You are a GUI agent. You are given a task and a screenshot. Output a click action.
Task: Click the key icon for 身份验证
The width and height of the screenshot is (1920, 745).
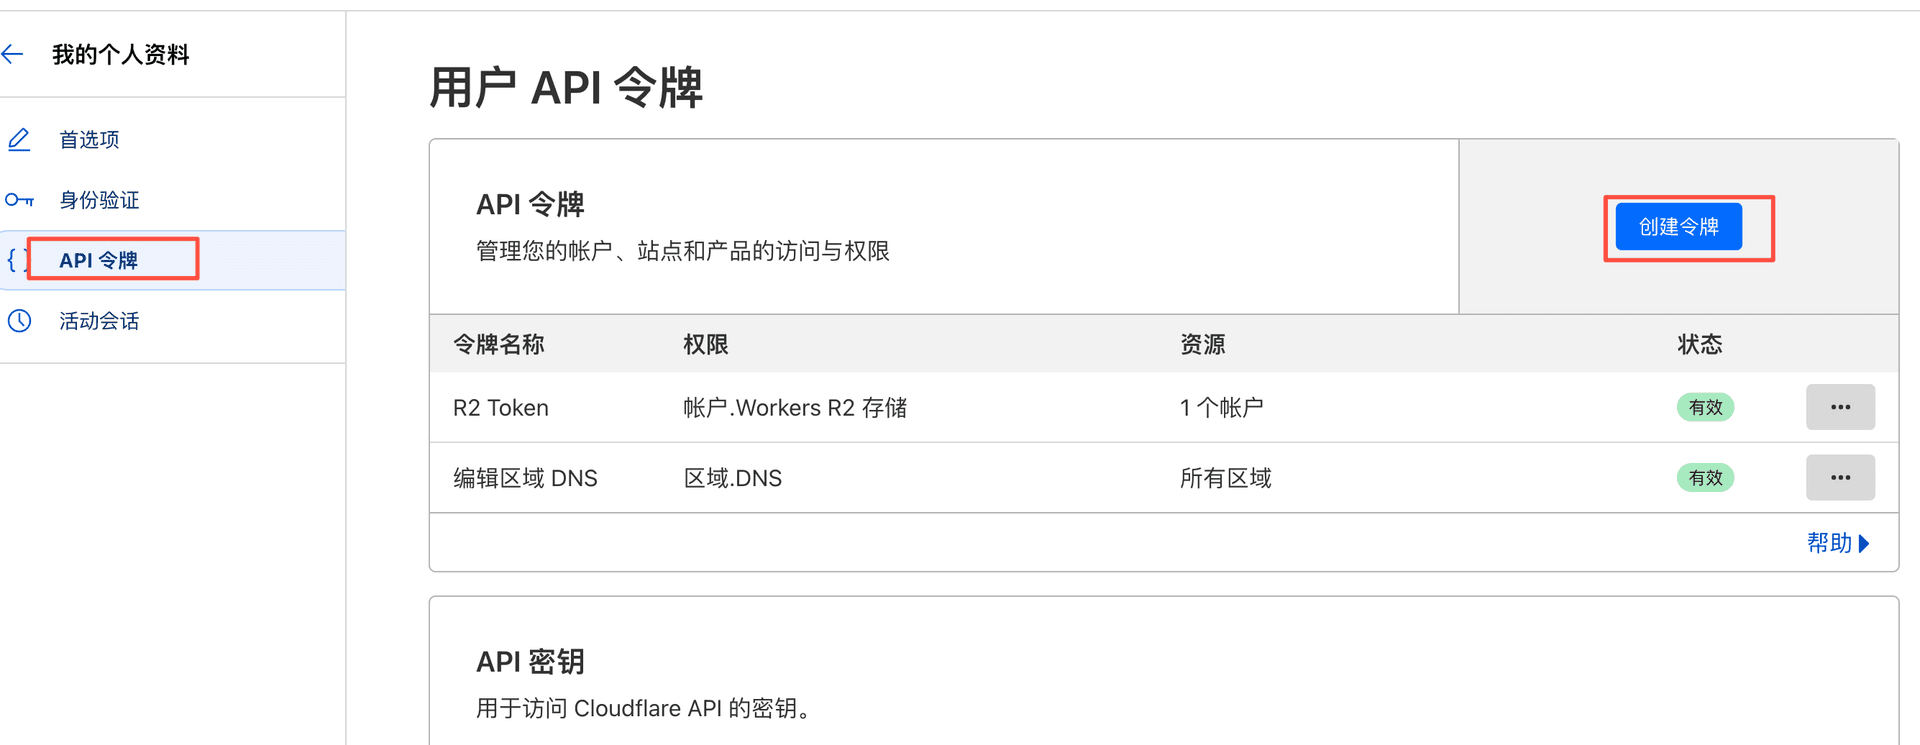click(x=19, y=200)
